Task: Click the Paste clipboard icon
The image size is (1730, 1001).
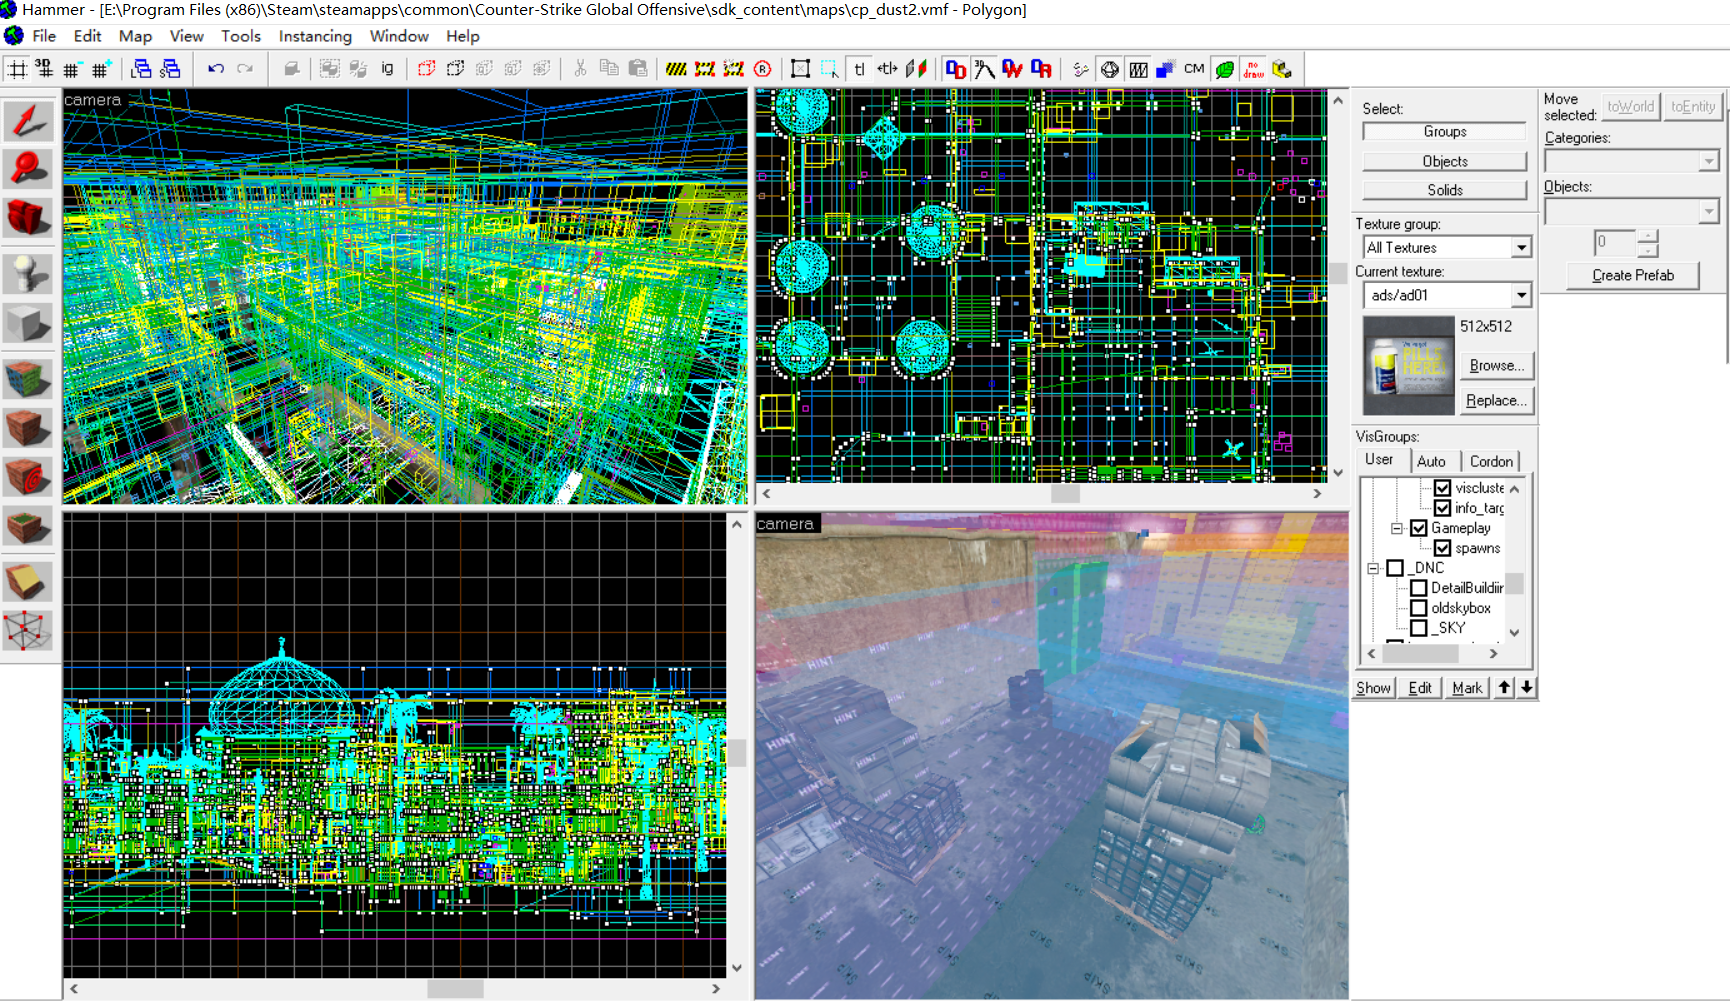Action: (x=638, y=69)
